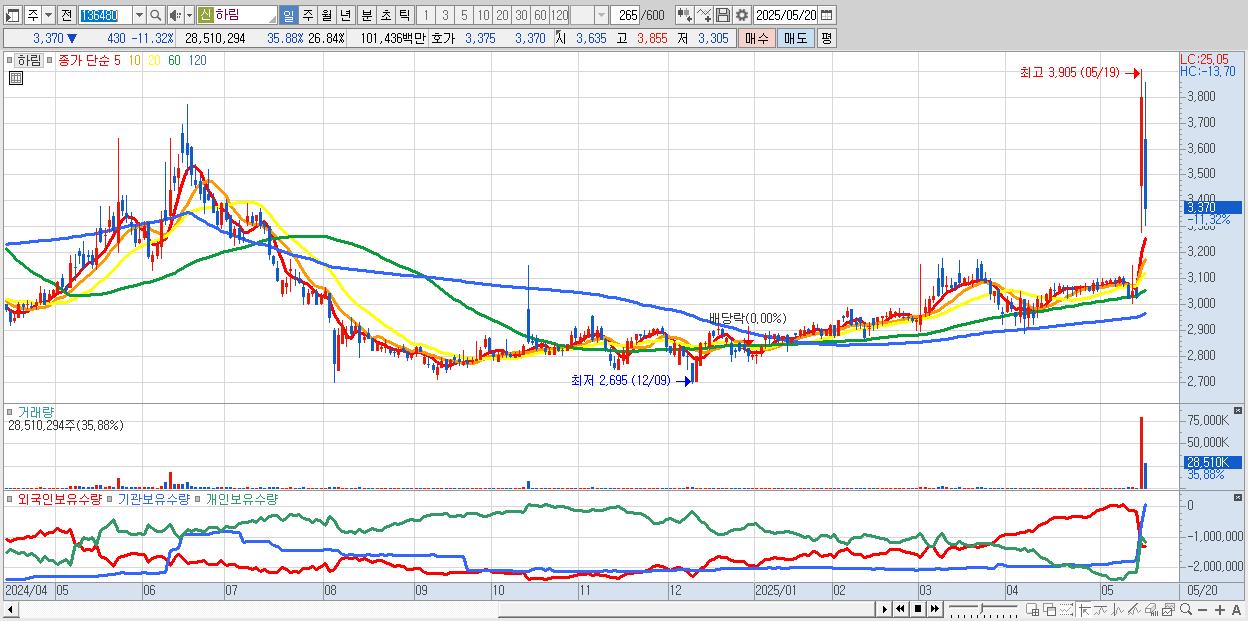Click the stock code field 136480

coord(104,15)
